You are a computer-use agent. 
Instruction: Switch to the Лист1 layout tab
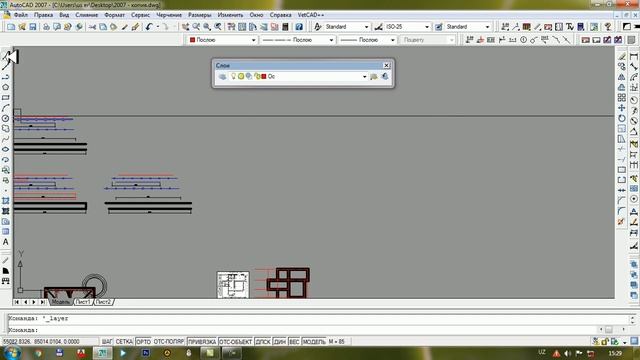[x=83, y=302]
